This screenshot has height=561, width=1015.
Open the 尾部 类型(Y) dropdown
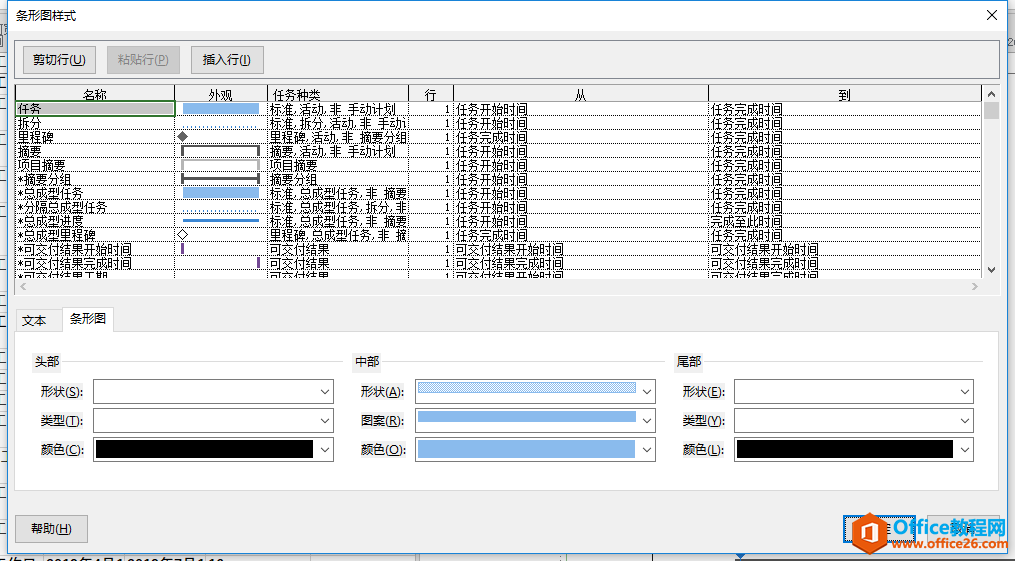coord(854,421)
